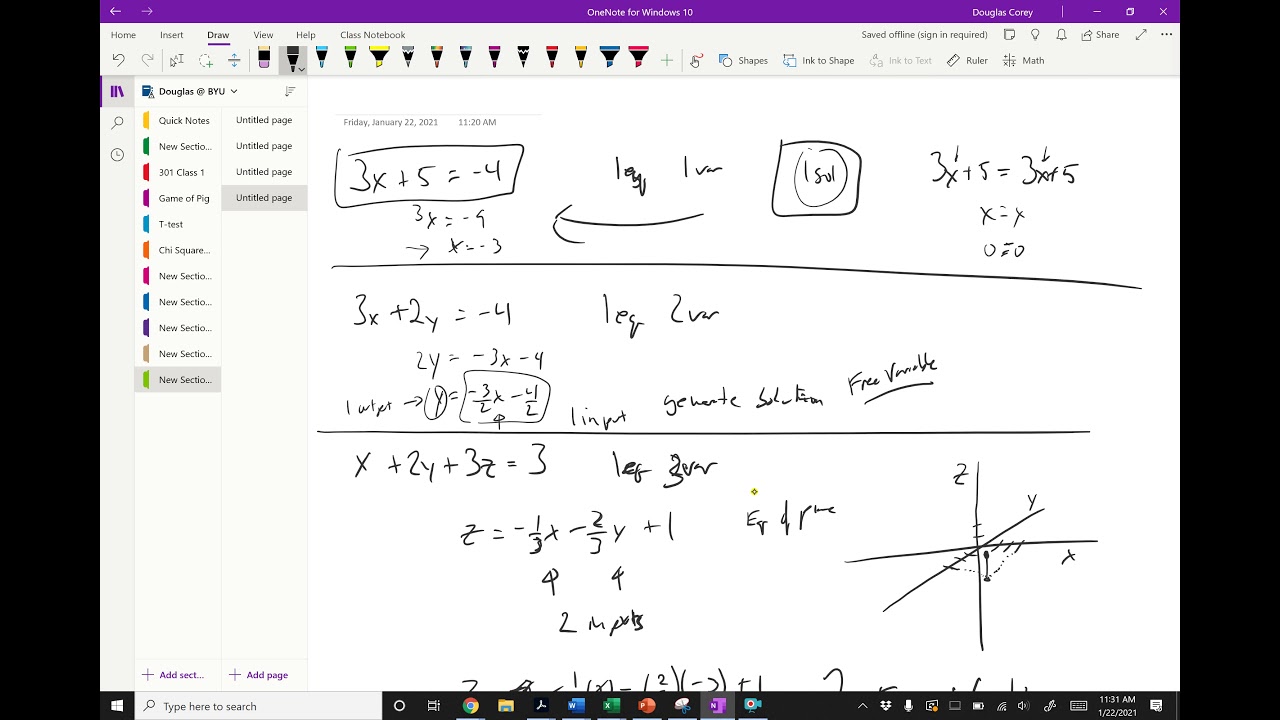Open the View tab

click(263, 35)
